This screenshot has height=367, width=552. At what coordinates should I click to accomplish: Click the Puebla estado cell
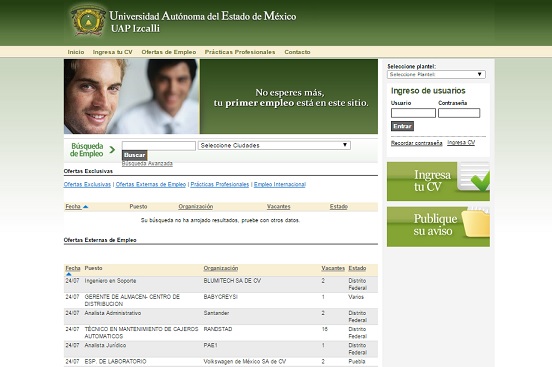(357, 361)
